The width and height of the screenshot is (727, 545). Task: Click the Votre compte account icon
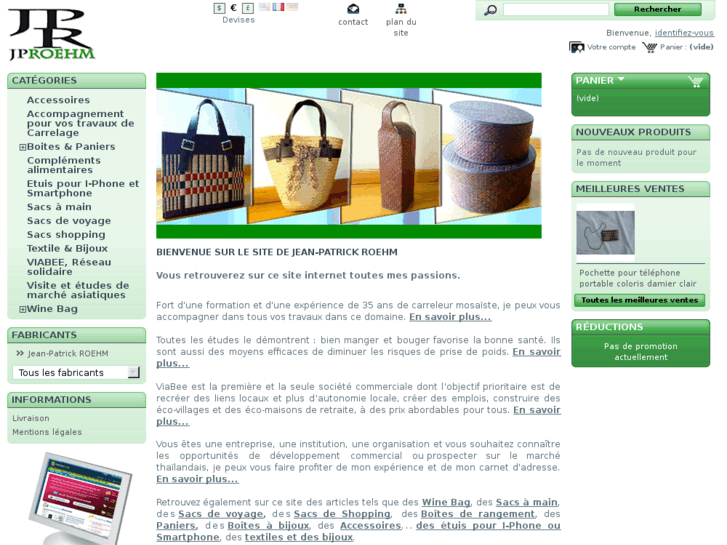point(577,47)
